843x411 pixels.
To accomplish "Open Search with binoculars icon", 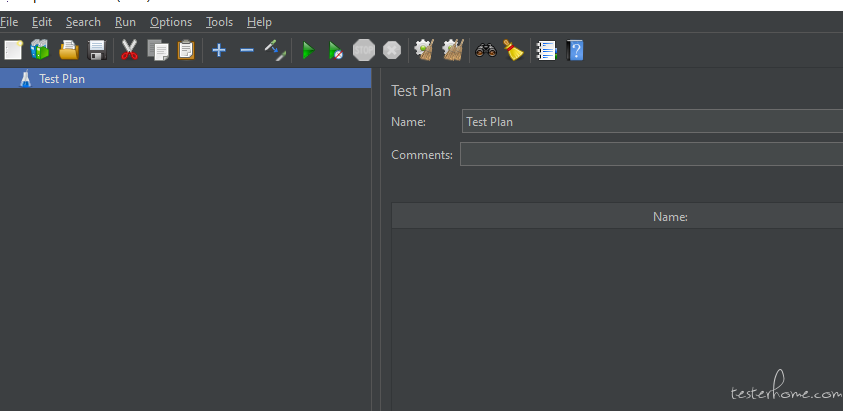I will click(x=486, y=50).
